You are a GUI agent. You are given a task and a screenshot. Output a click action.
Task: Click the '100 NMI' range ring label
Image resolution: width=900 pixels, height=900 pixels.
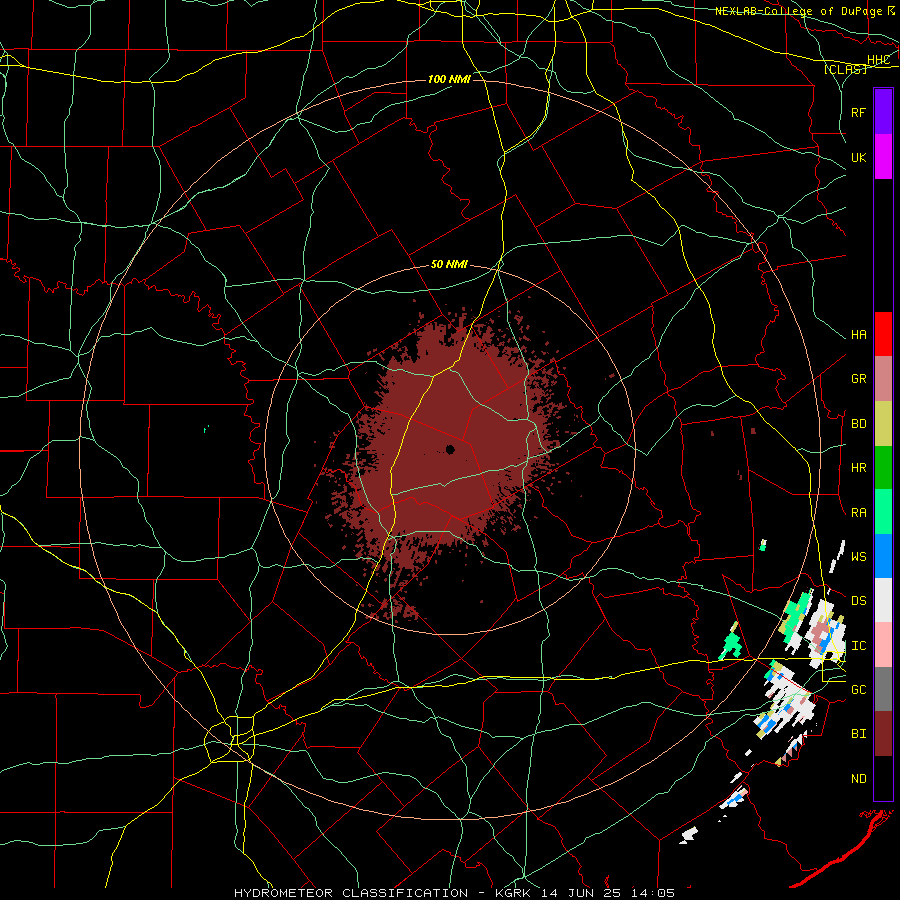point(449,79)
